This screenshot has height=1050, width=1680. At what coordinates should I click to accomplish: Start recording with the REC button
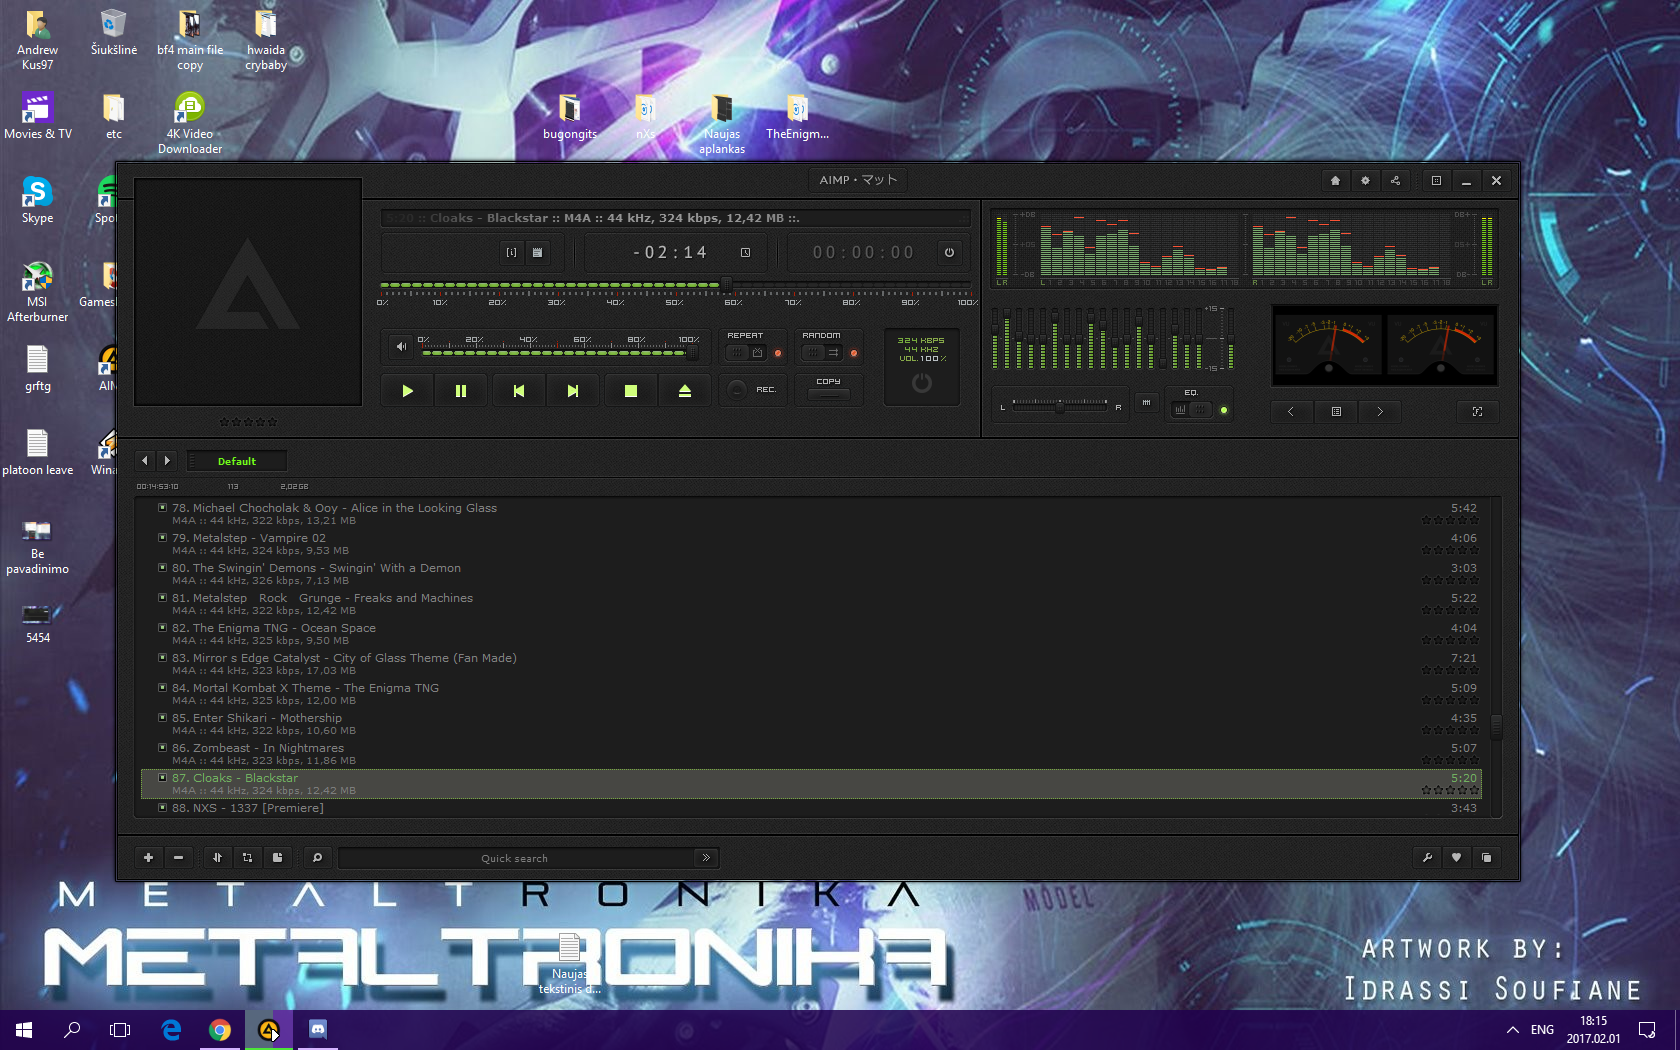pyautogui.click(x=752, y=390)
